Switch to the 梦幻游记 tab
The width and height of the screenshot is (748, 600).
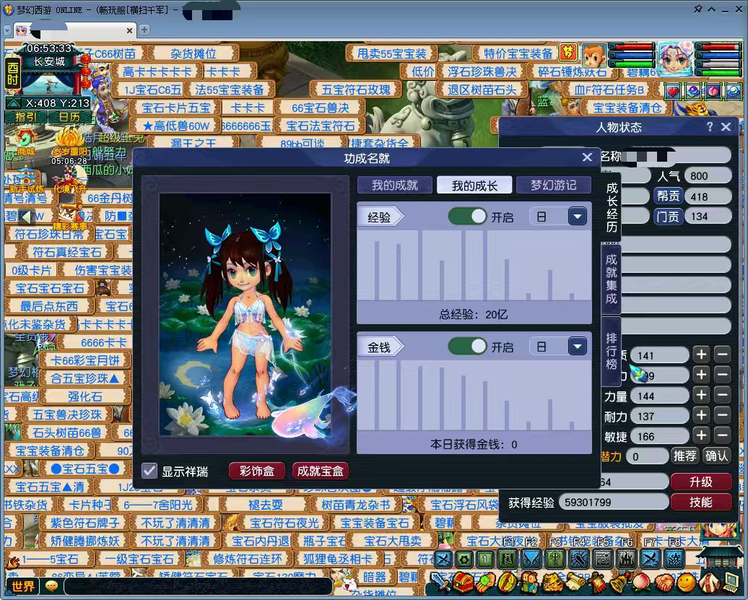point(554,185)
